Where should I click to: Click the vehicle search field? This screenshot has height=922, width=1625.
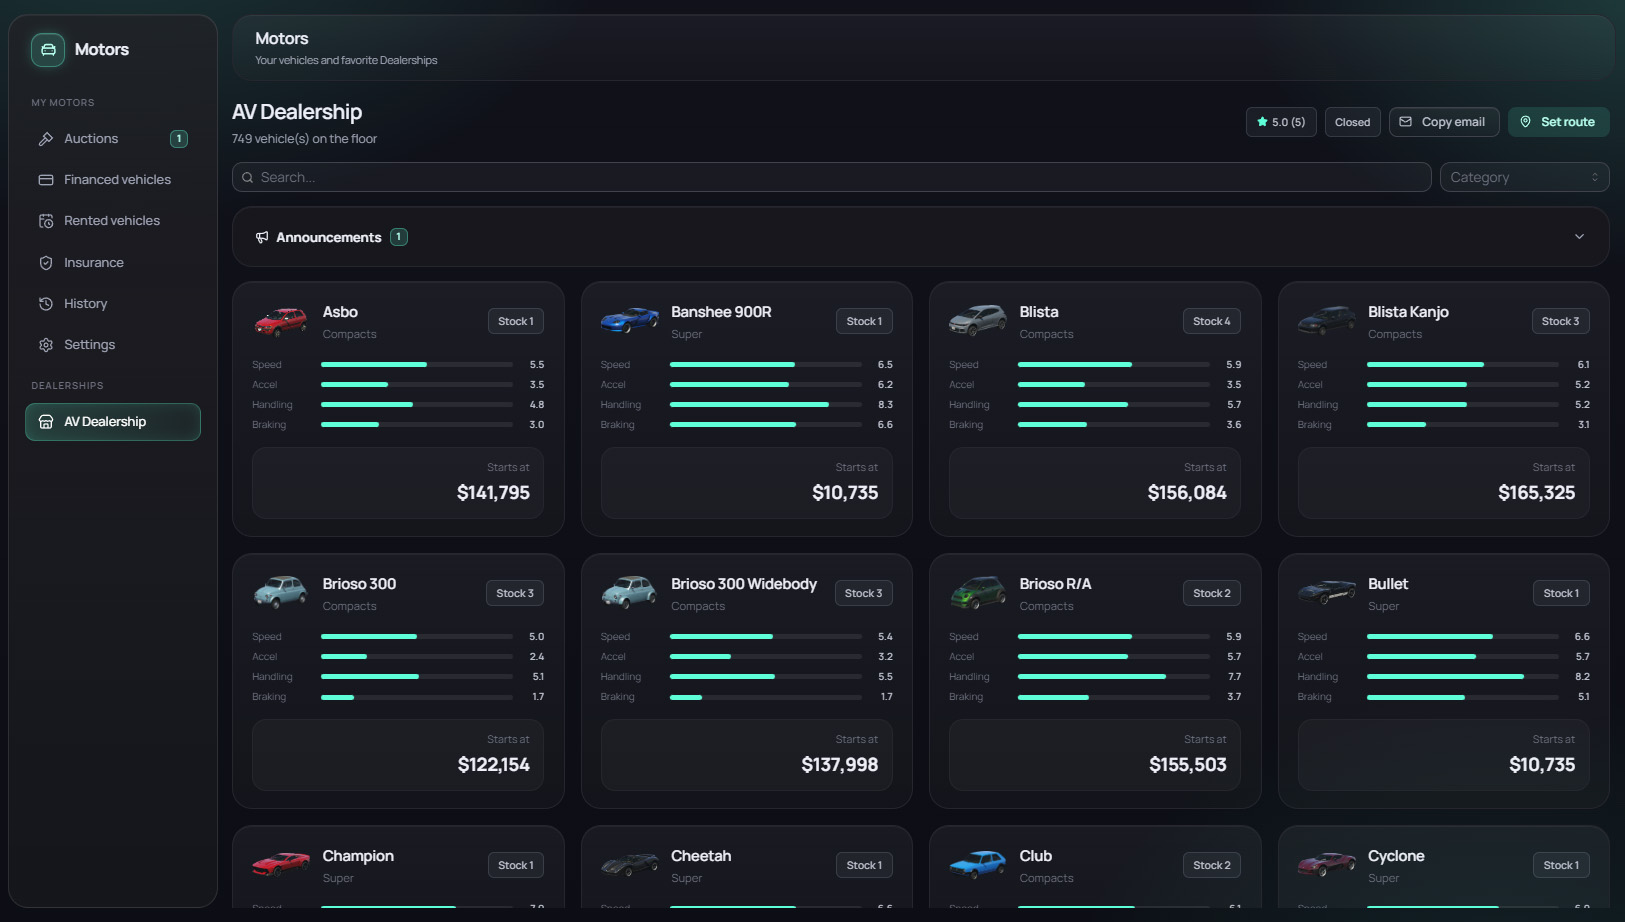[x=831, y=178]
